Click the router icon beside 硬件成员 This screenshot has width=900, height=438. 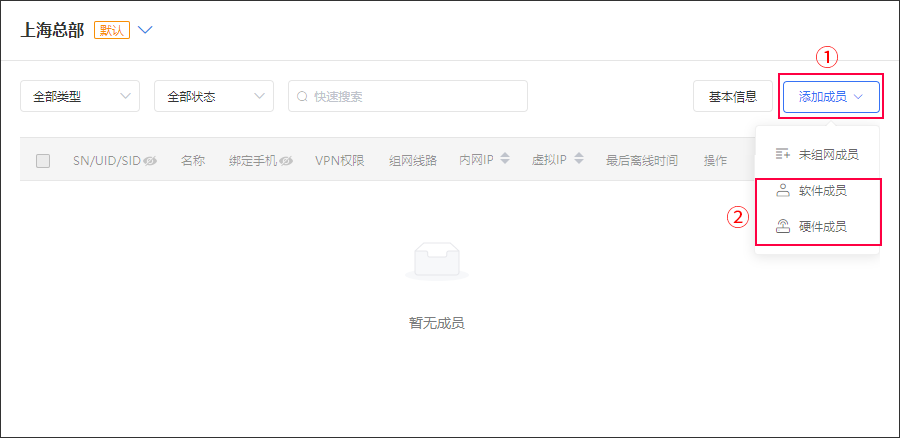[x=783, y=227]
